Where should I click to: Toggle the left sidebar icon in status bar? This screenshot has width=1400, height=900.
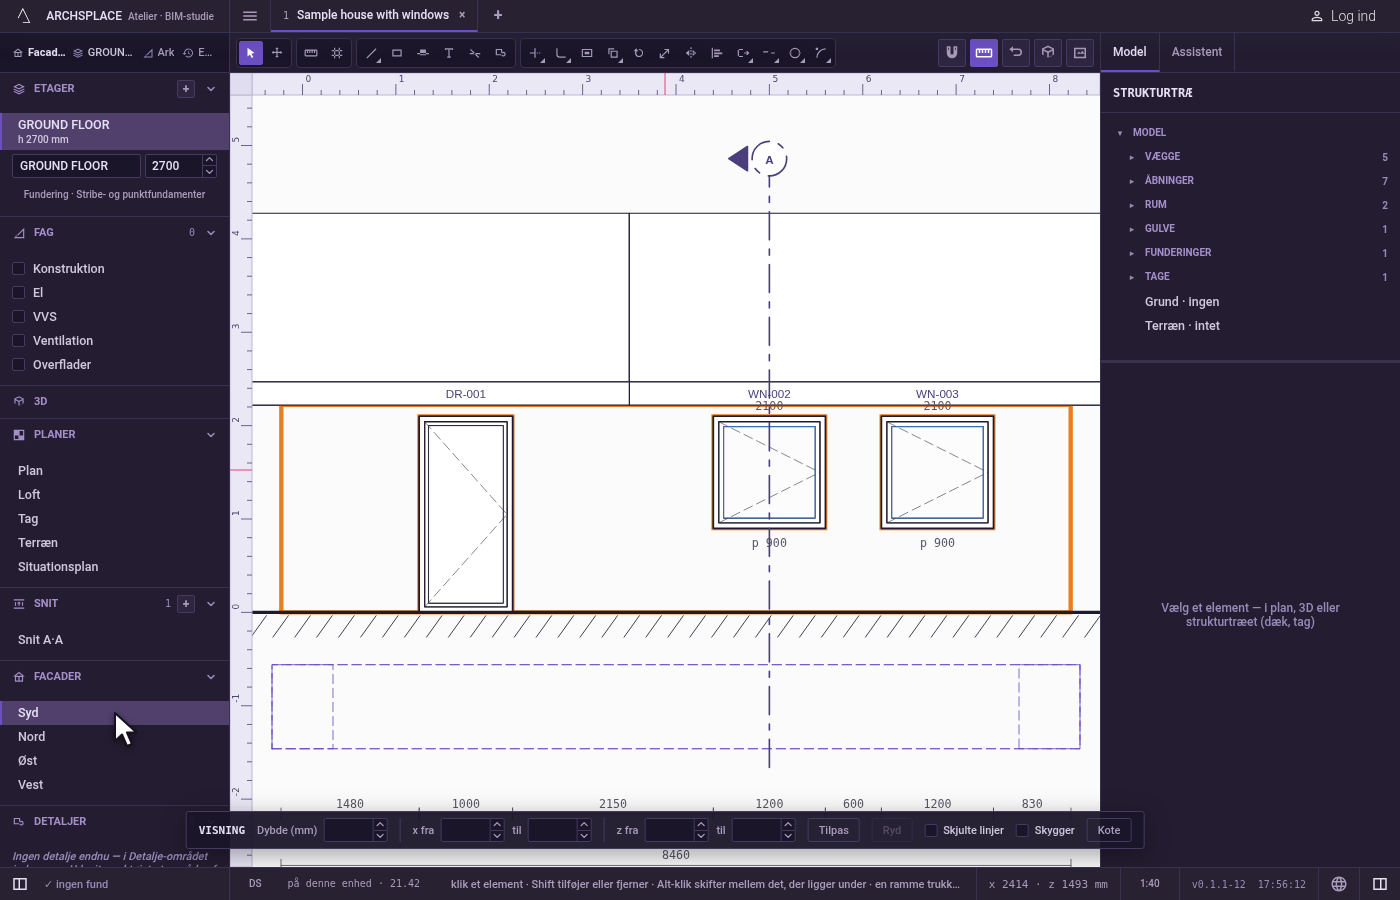20,884
